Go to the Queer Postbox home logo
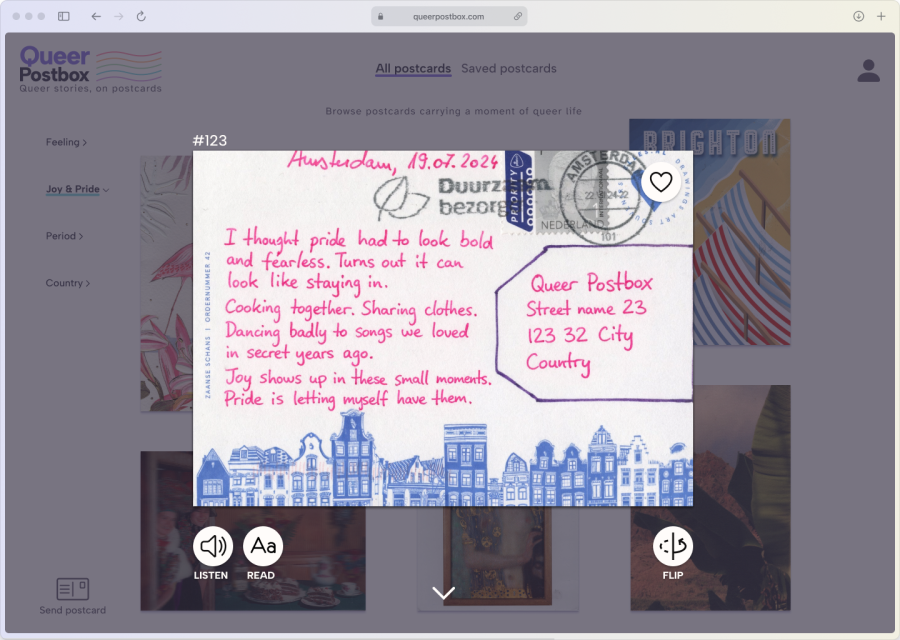The height and width of the screenshot is (640, 900). point(91,69)
